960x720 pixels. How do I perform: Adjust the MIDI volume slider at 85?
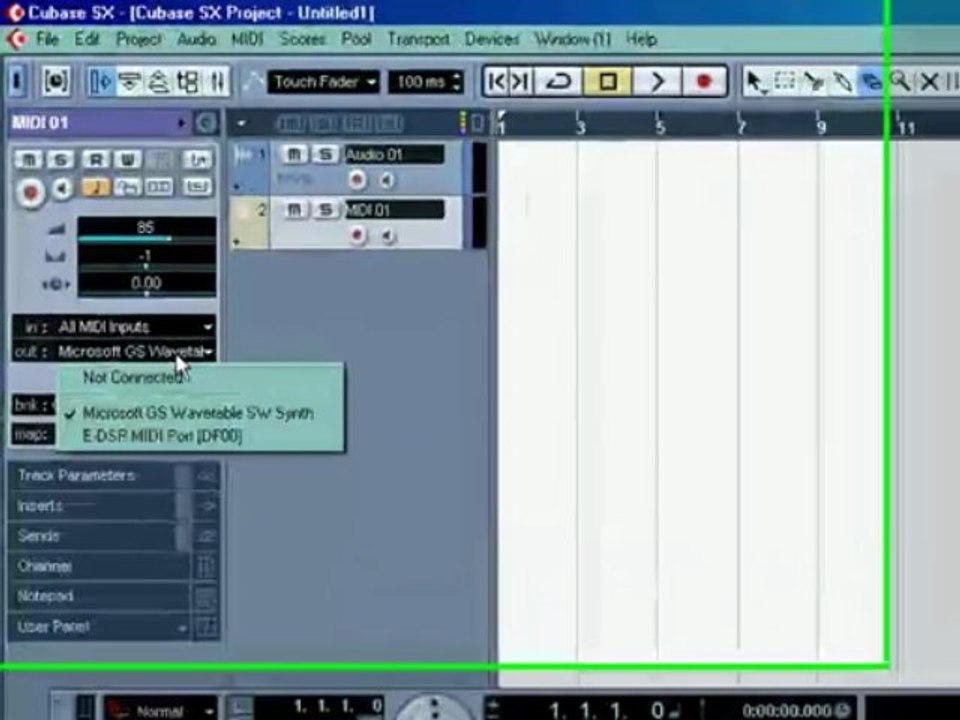[146, 230]
